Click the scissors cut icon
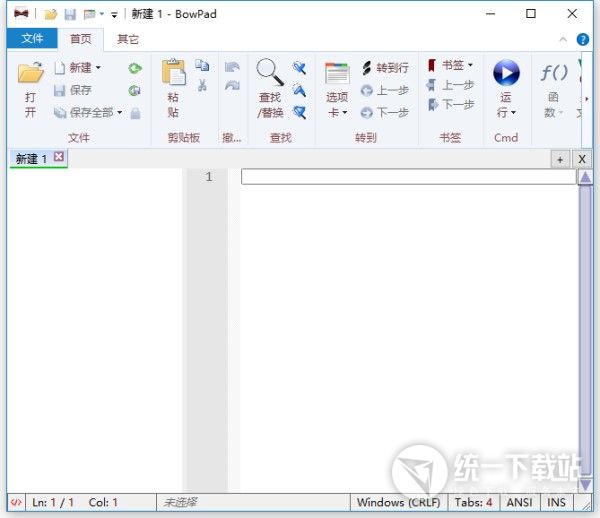 point(202,87)
